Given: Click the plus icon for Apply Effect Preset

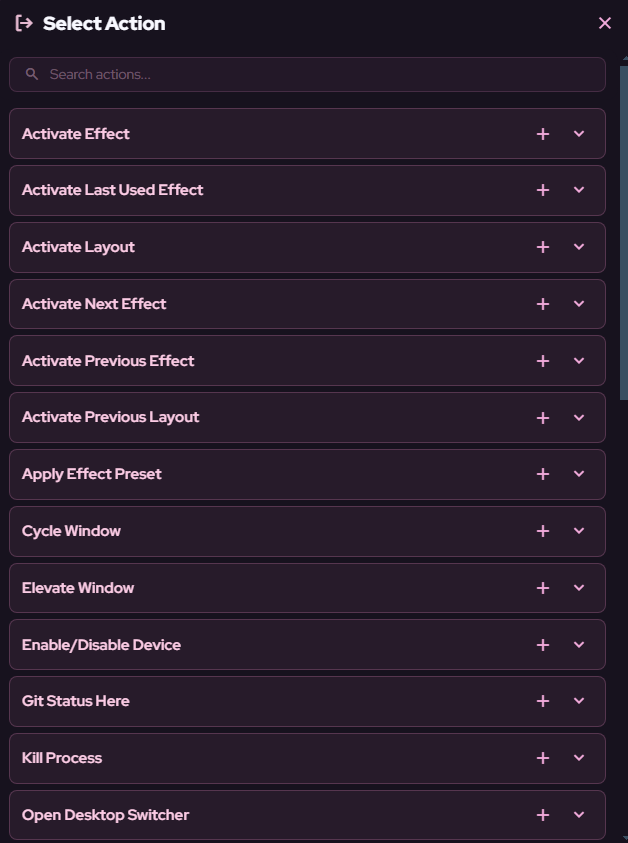Looking at the screenshot, I should 543,474.
